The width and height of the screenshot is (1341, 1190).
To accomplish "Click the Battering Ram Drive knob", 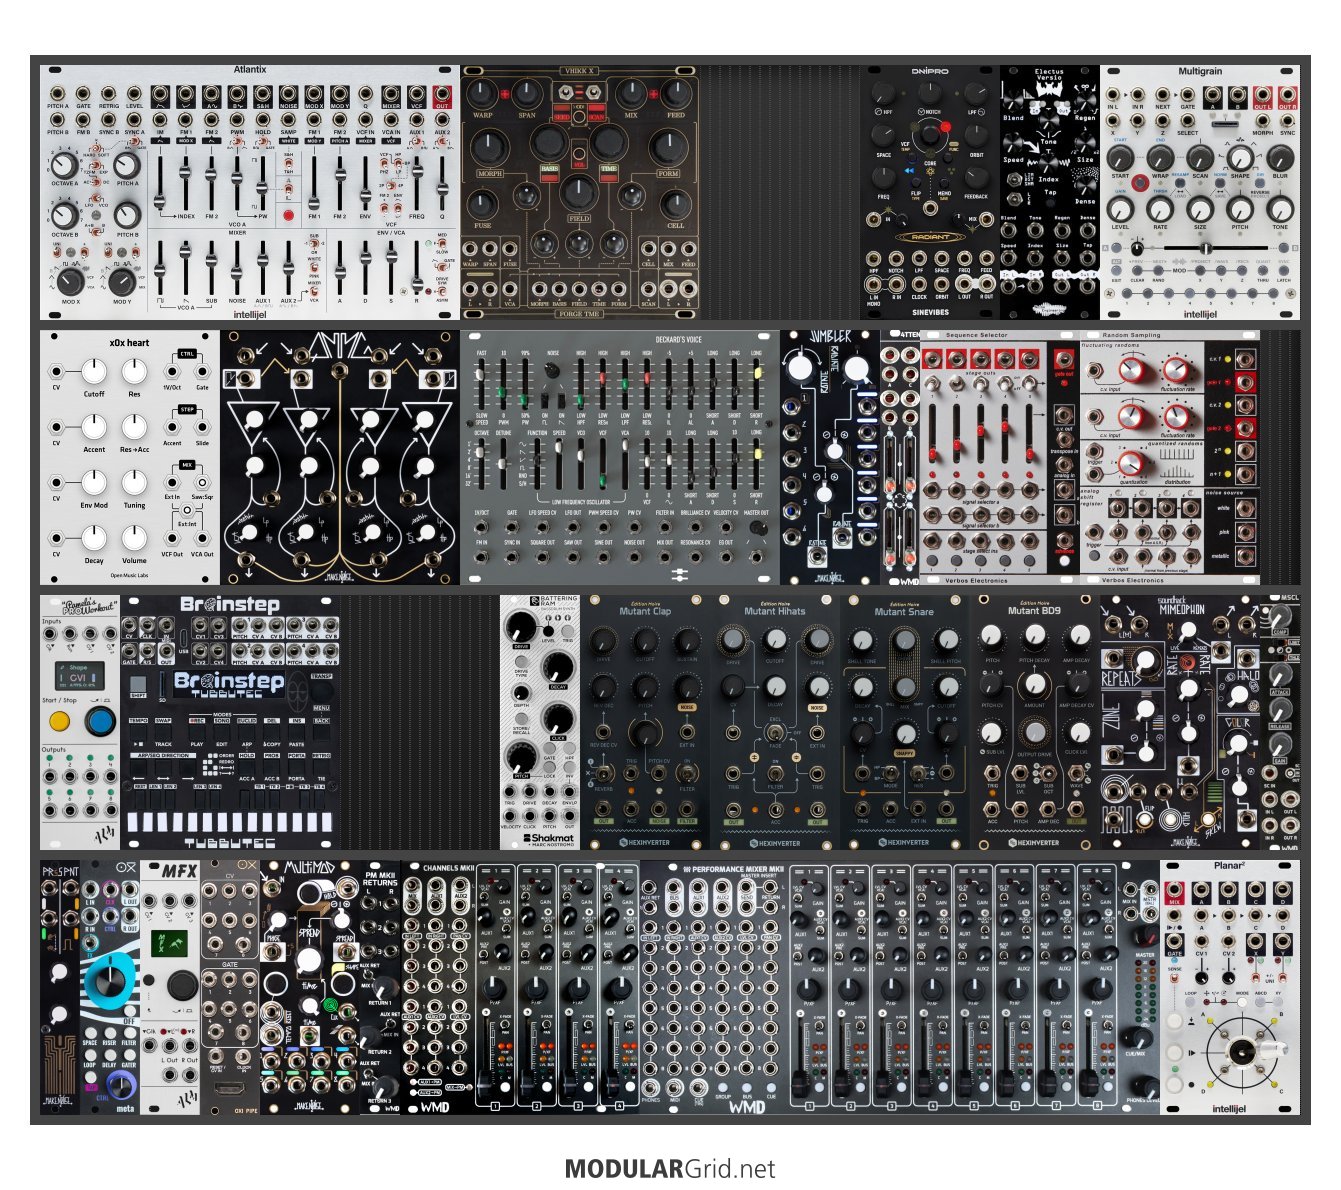I will point(520,628).
